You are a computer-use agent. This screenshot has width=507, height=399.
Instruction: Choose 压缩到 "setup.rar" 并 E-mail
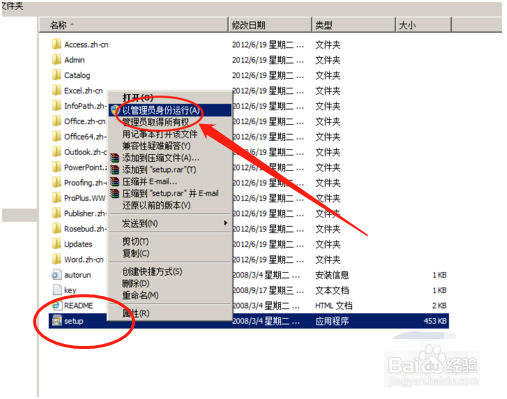coord(171,193)
